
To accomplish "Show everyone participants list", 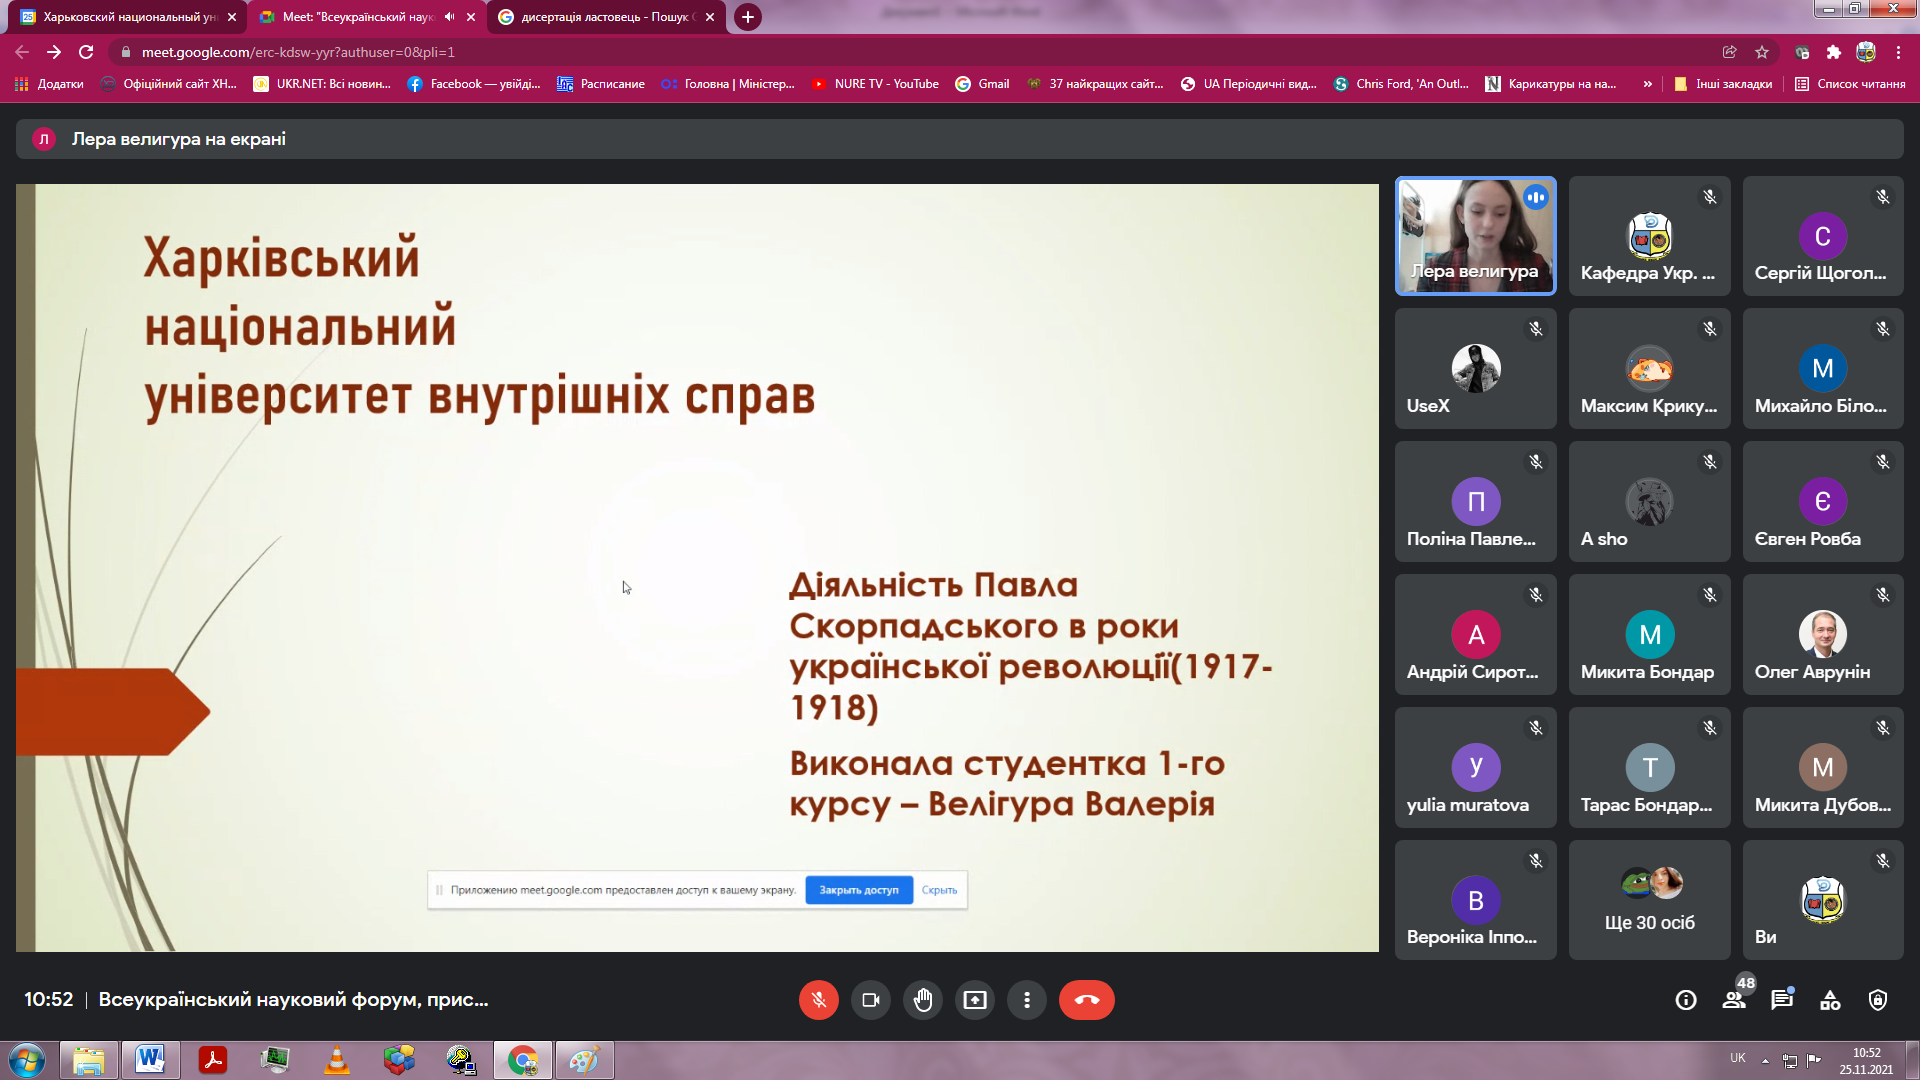I will (1734, 1000).
